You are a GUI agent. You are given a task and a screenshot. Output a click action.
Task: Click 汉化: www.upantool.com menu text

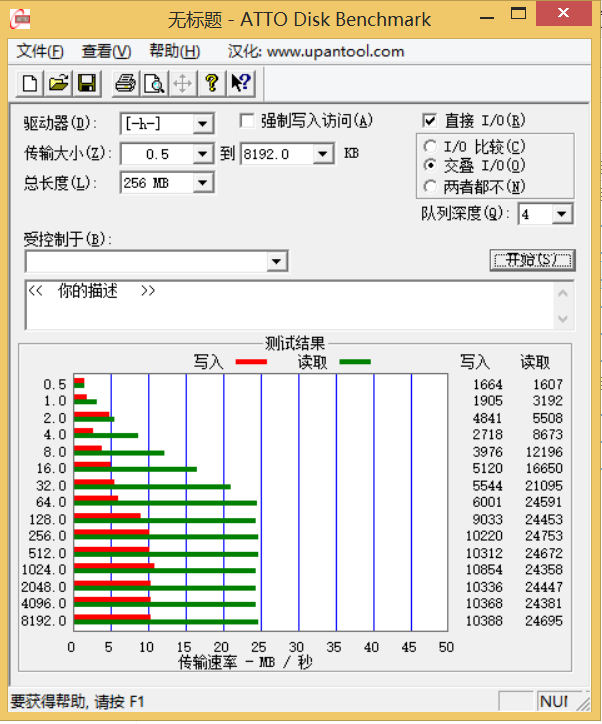[x=316, y=51]
